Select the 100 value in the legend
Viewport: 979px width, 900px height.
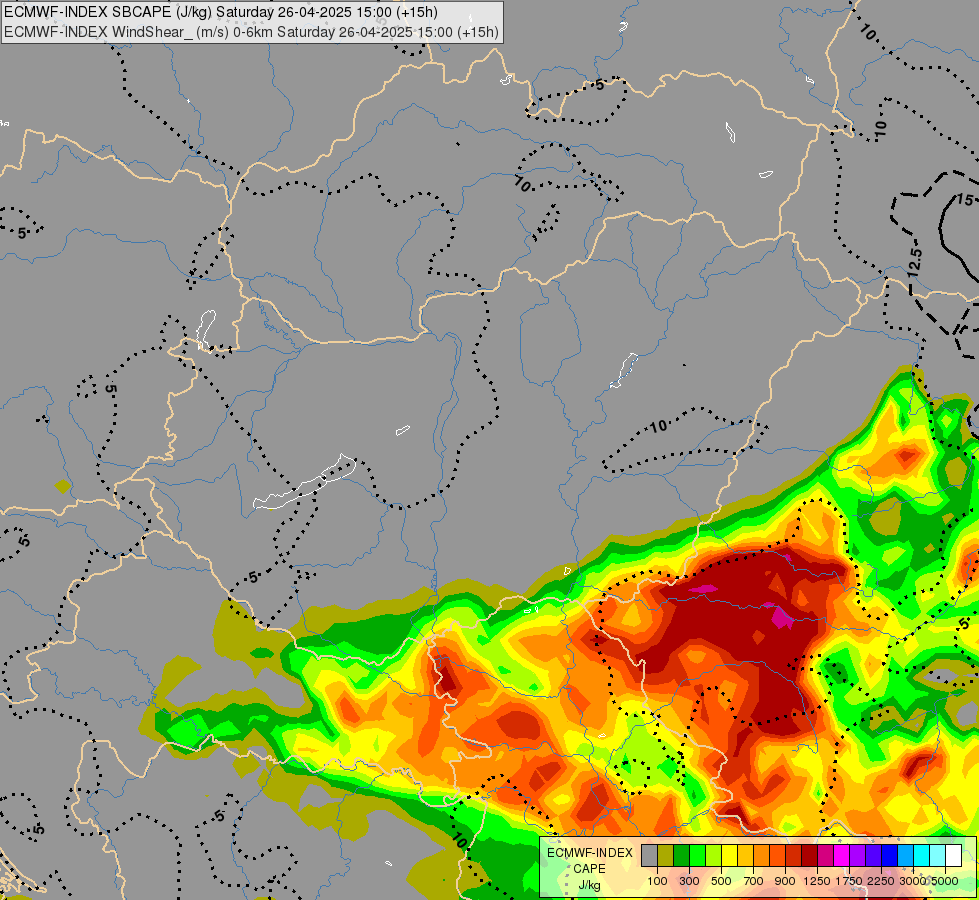[x=657, y=881]
